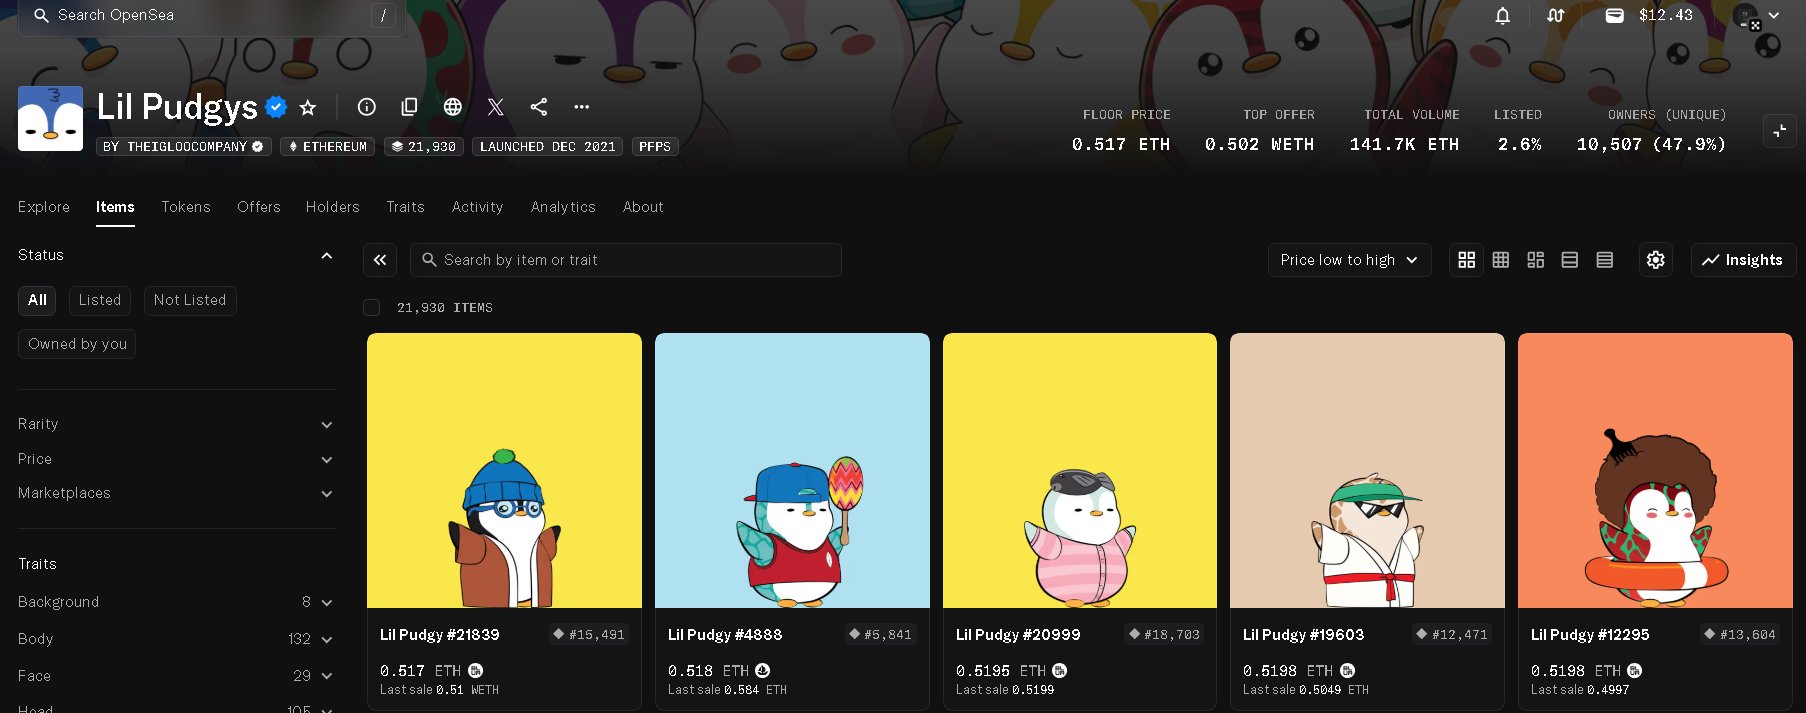Expand the Rarity filter section
Viewport: 1806px width, 713px height.
[176, 424]
